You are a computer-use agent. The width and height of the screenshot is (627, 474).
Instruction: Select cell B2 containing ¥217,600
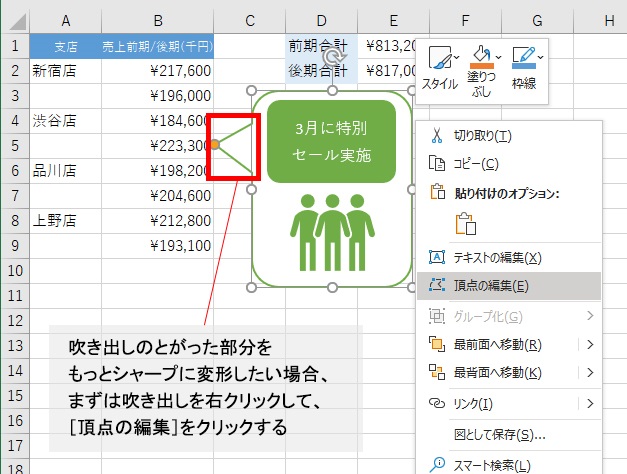click(157, 70)
